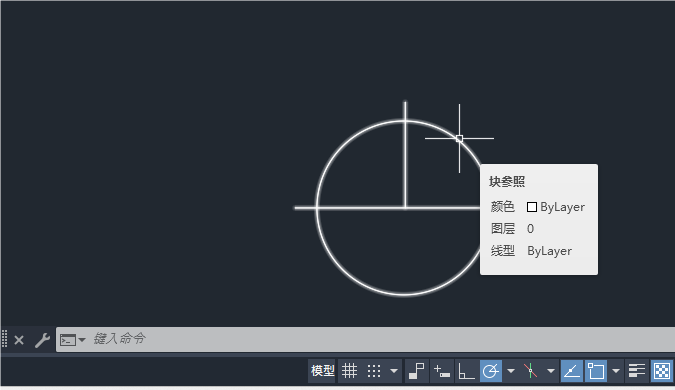Open command line customize wrench

42,340
